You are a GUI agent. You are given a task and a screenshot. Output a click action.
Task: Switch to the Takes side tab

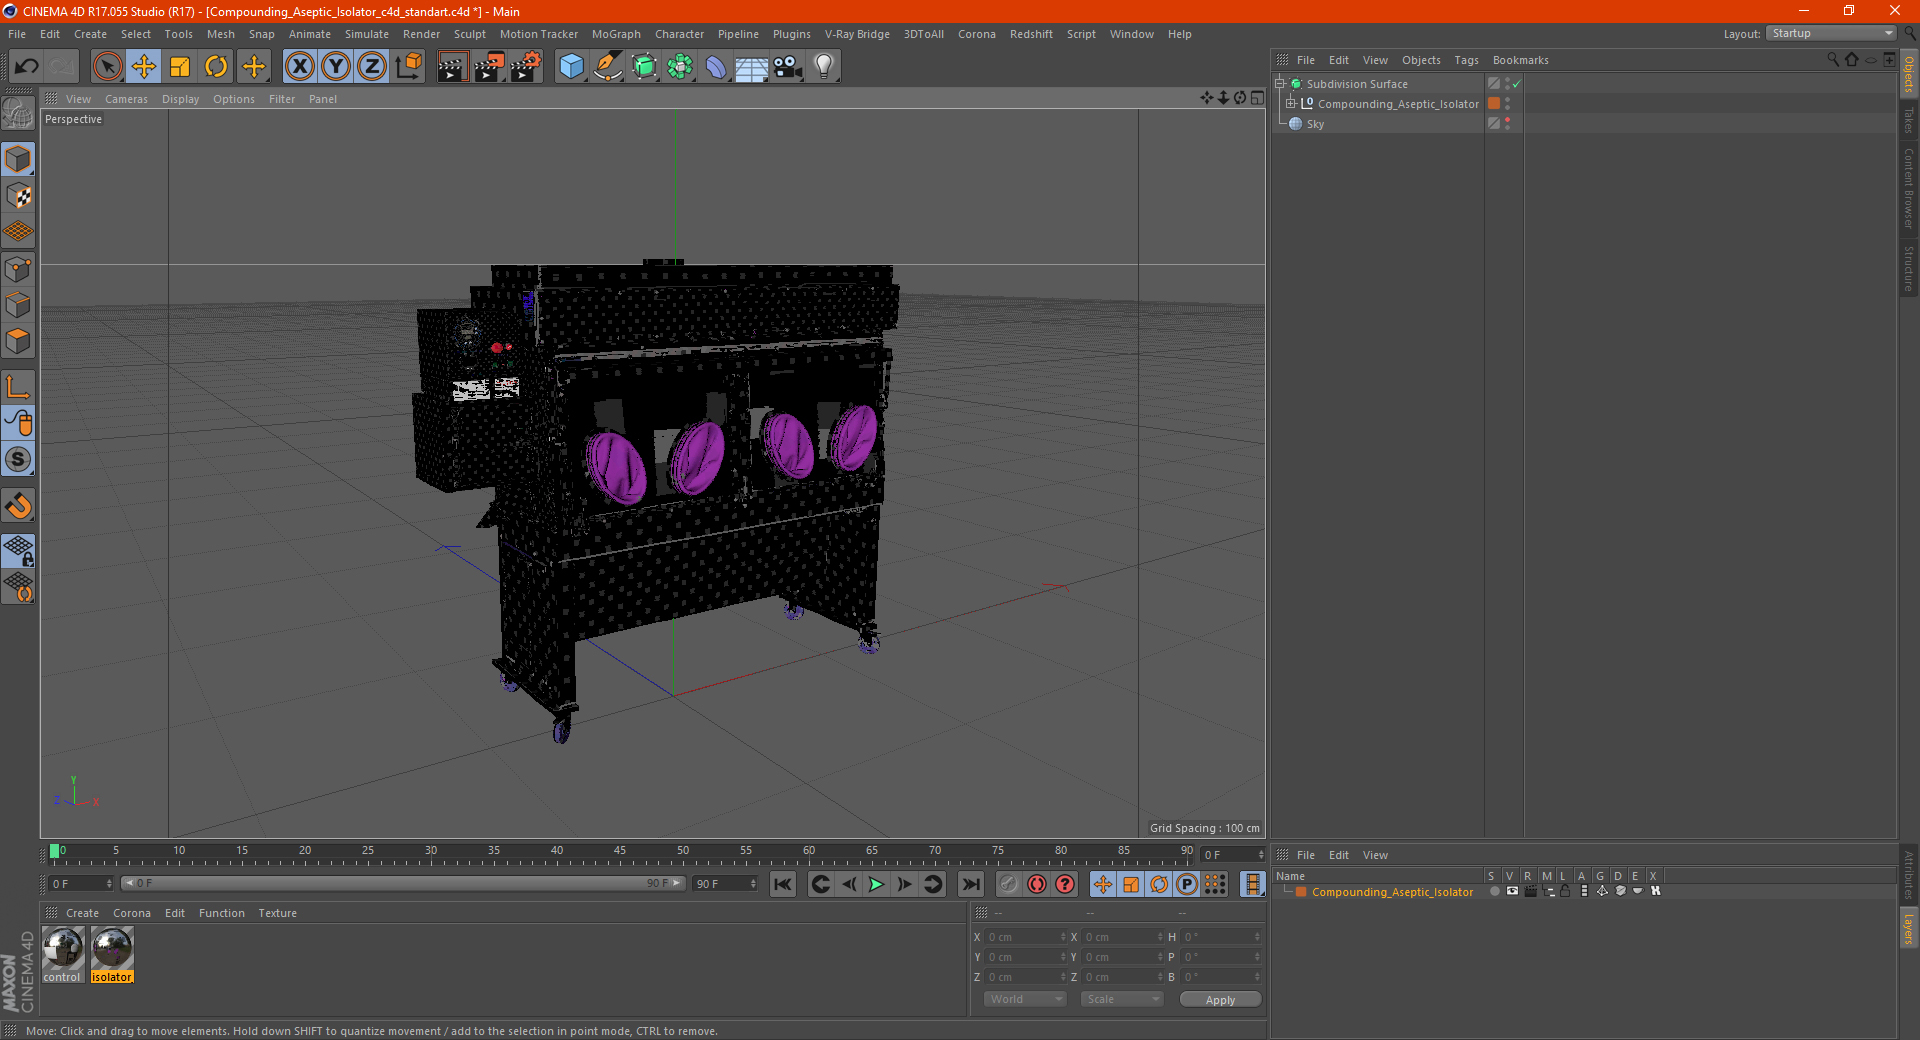coord(1908,120)
